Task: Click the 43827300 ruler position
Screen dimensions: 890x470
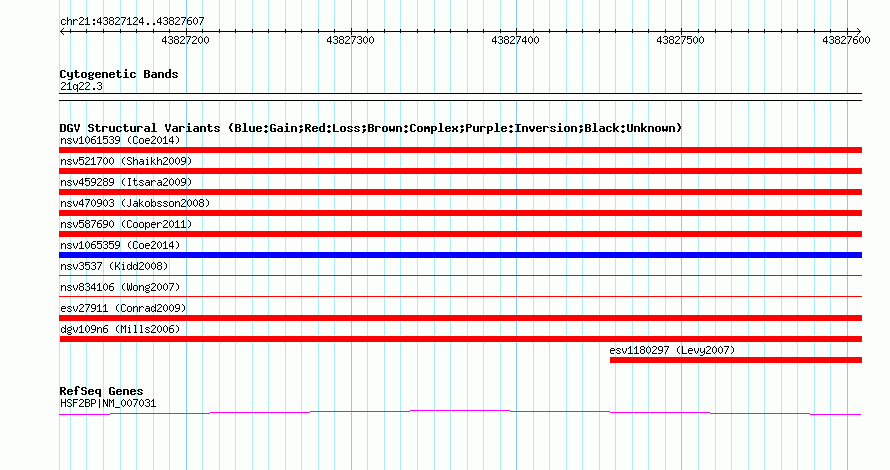Action: (x=350, y=40)
